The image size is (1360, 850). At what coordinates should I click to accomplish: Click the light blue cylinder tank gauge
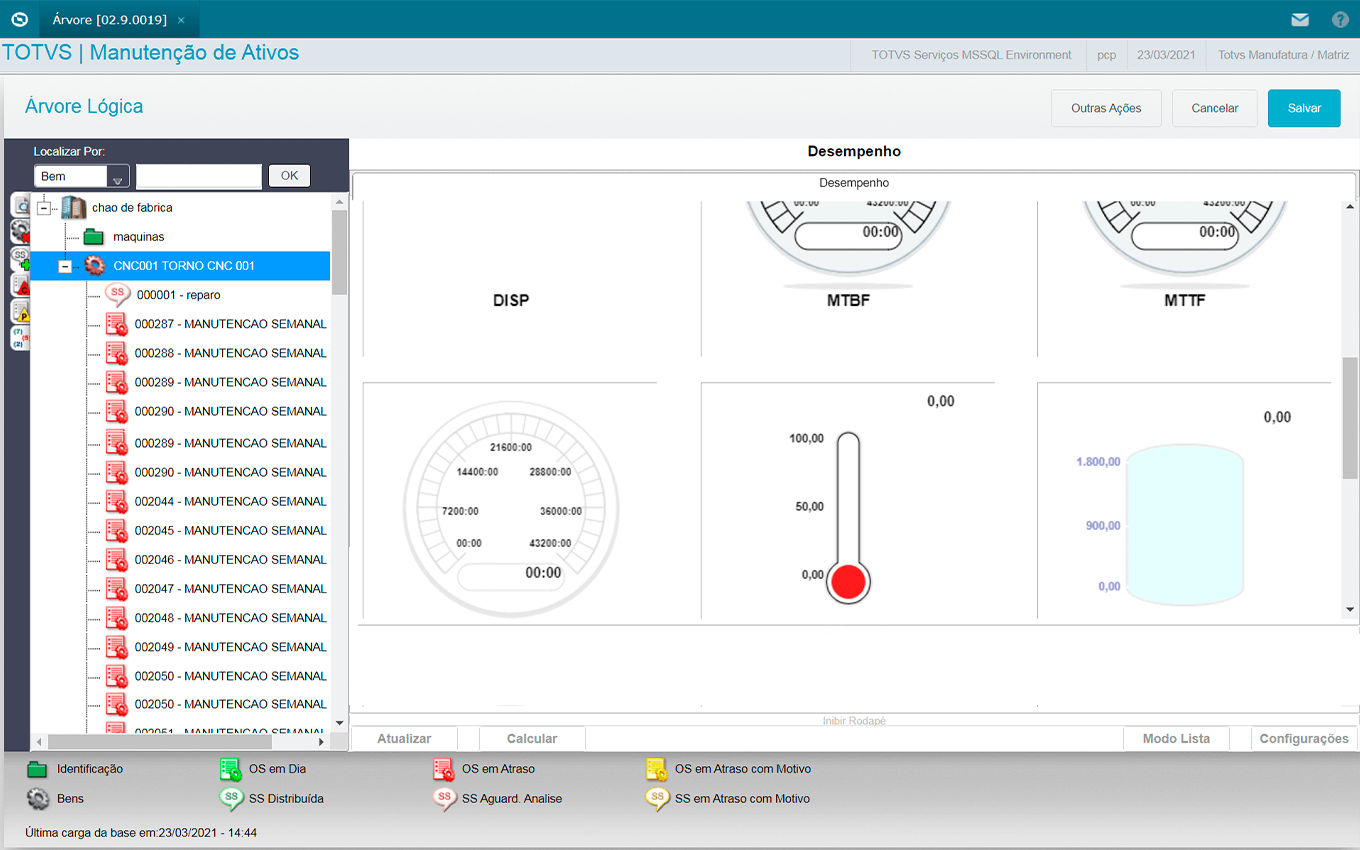click(x=1185, y=526)
